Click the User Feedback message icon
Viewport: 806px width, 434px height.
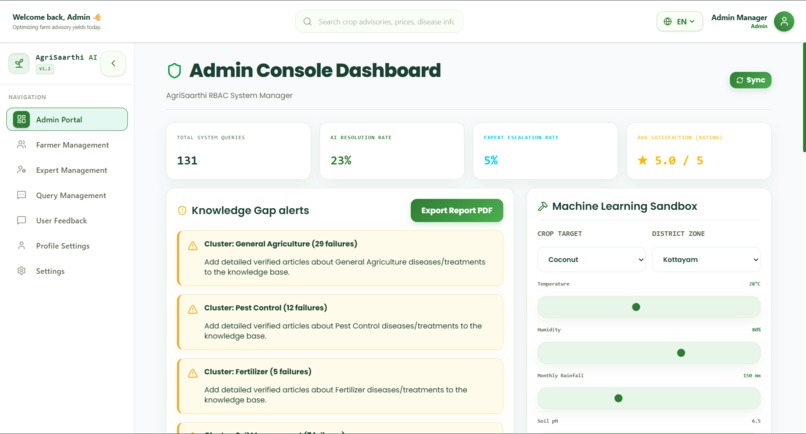coord(21,220)
